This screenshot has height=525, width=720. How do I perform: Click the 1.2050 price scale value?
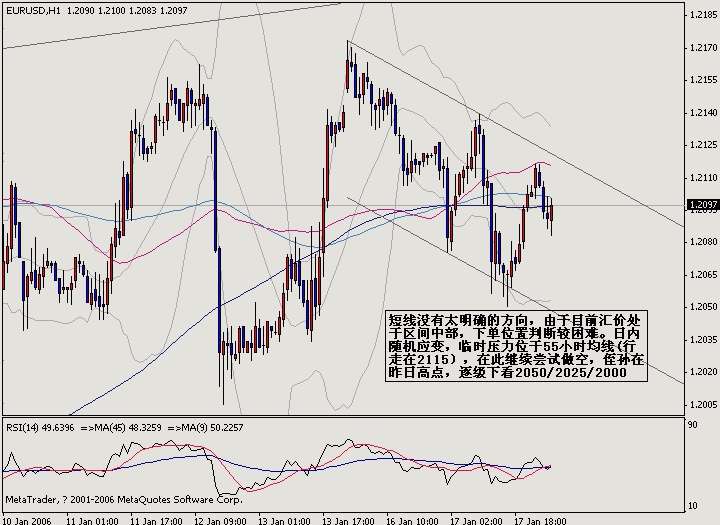pyautogui.click(x=703, y=307)
